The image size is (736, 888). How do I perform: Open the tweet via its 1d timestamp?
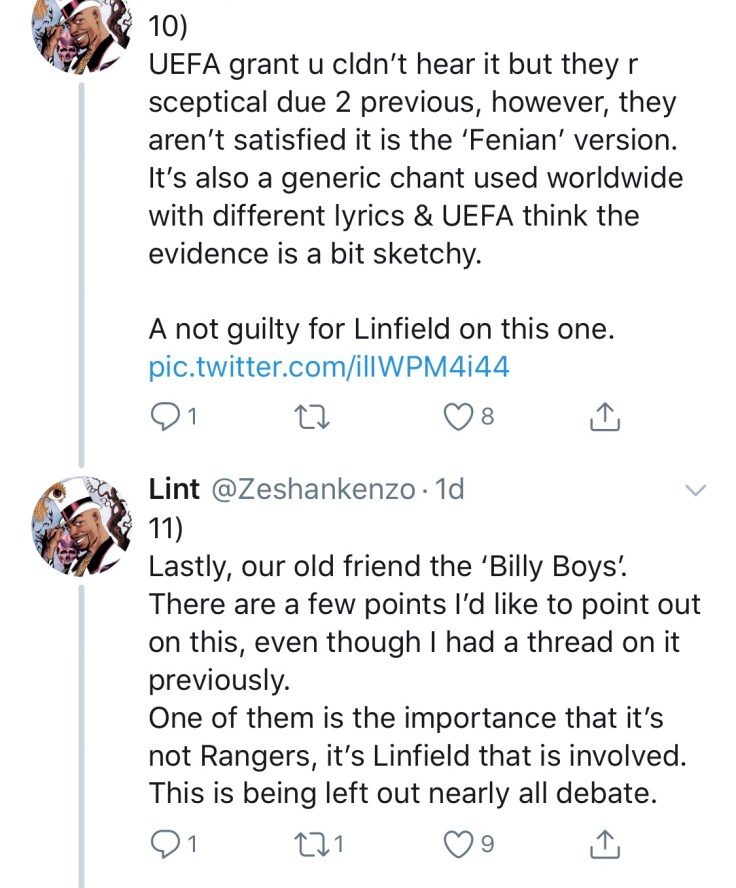click(447, 490)
